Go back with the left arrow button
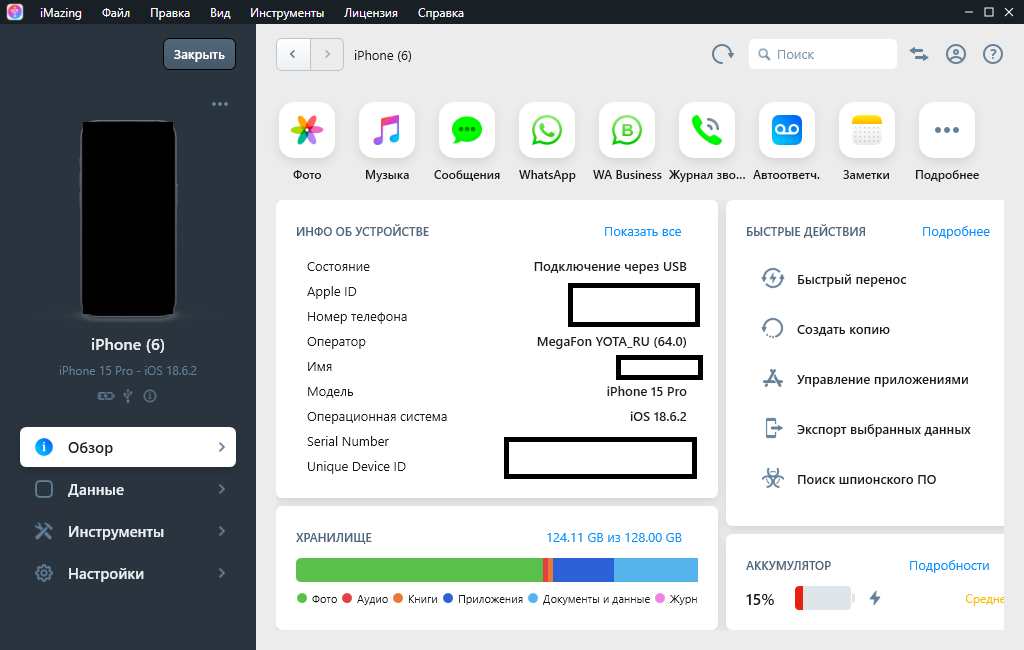Viewport: 1024px width, 650px height. point(293,54)
